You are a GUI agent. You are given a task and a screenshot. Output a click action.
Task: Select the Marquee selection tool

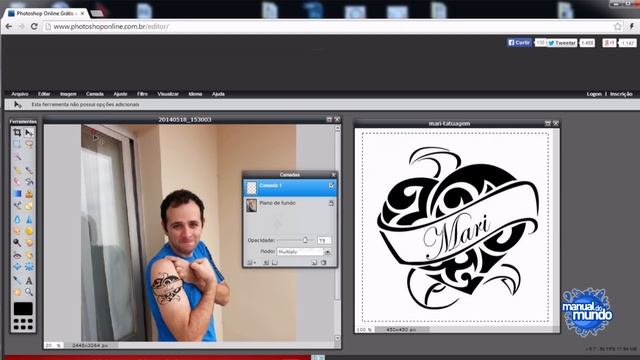(x=17, y=144)
